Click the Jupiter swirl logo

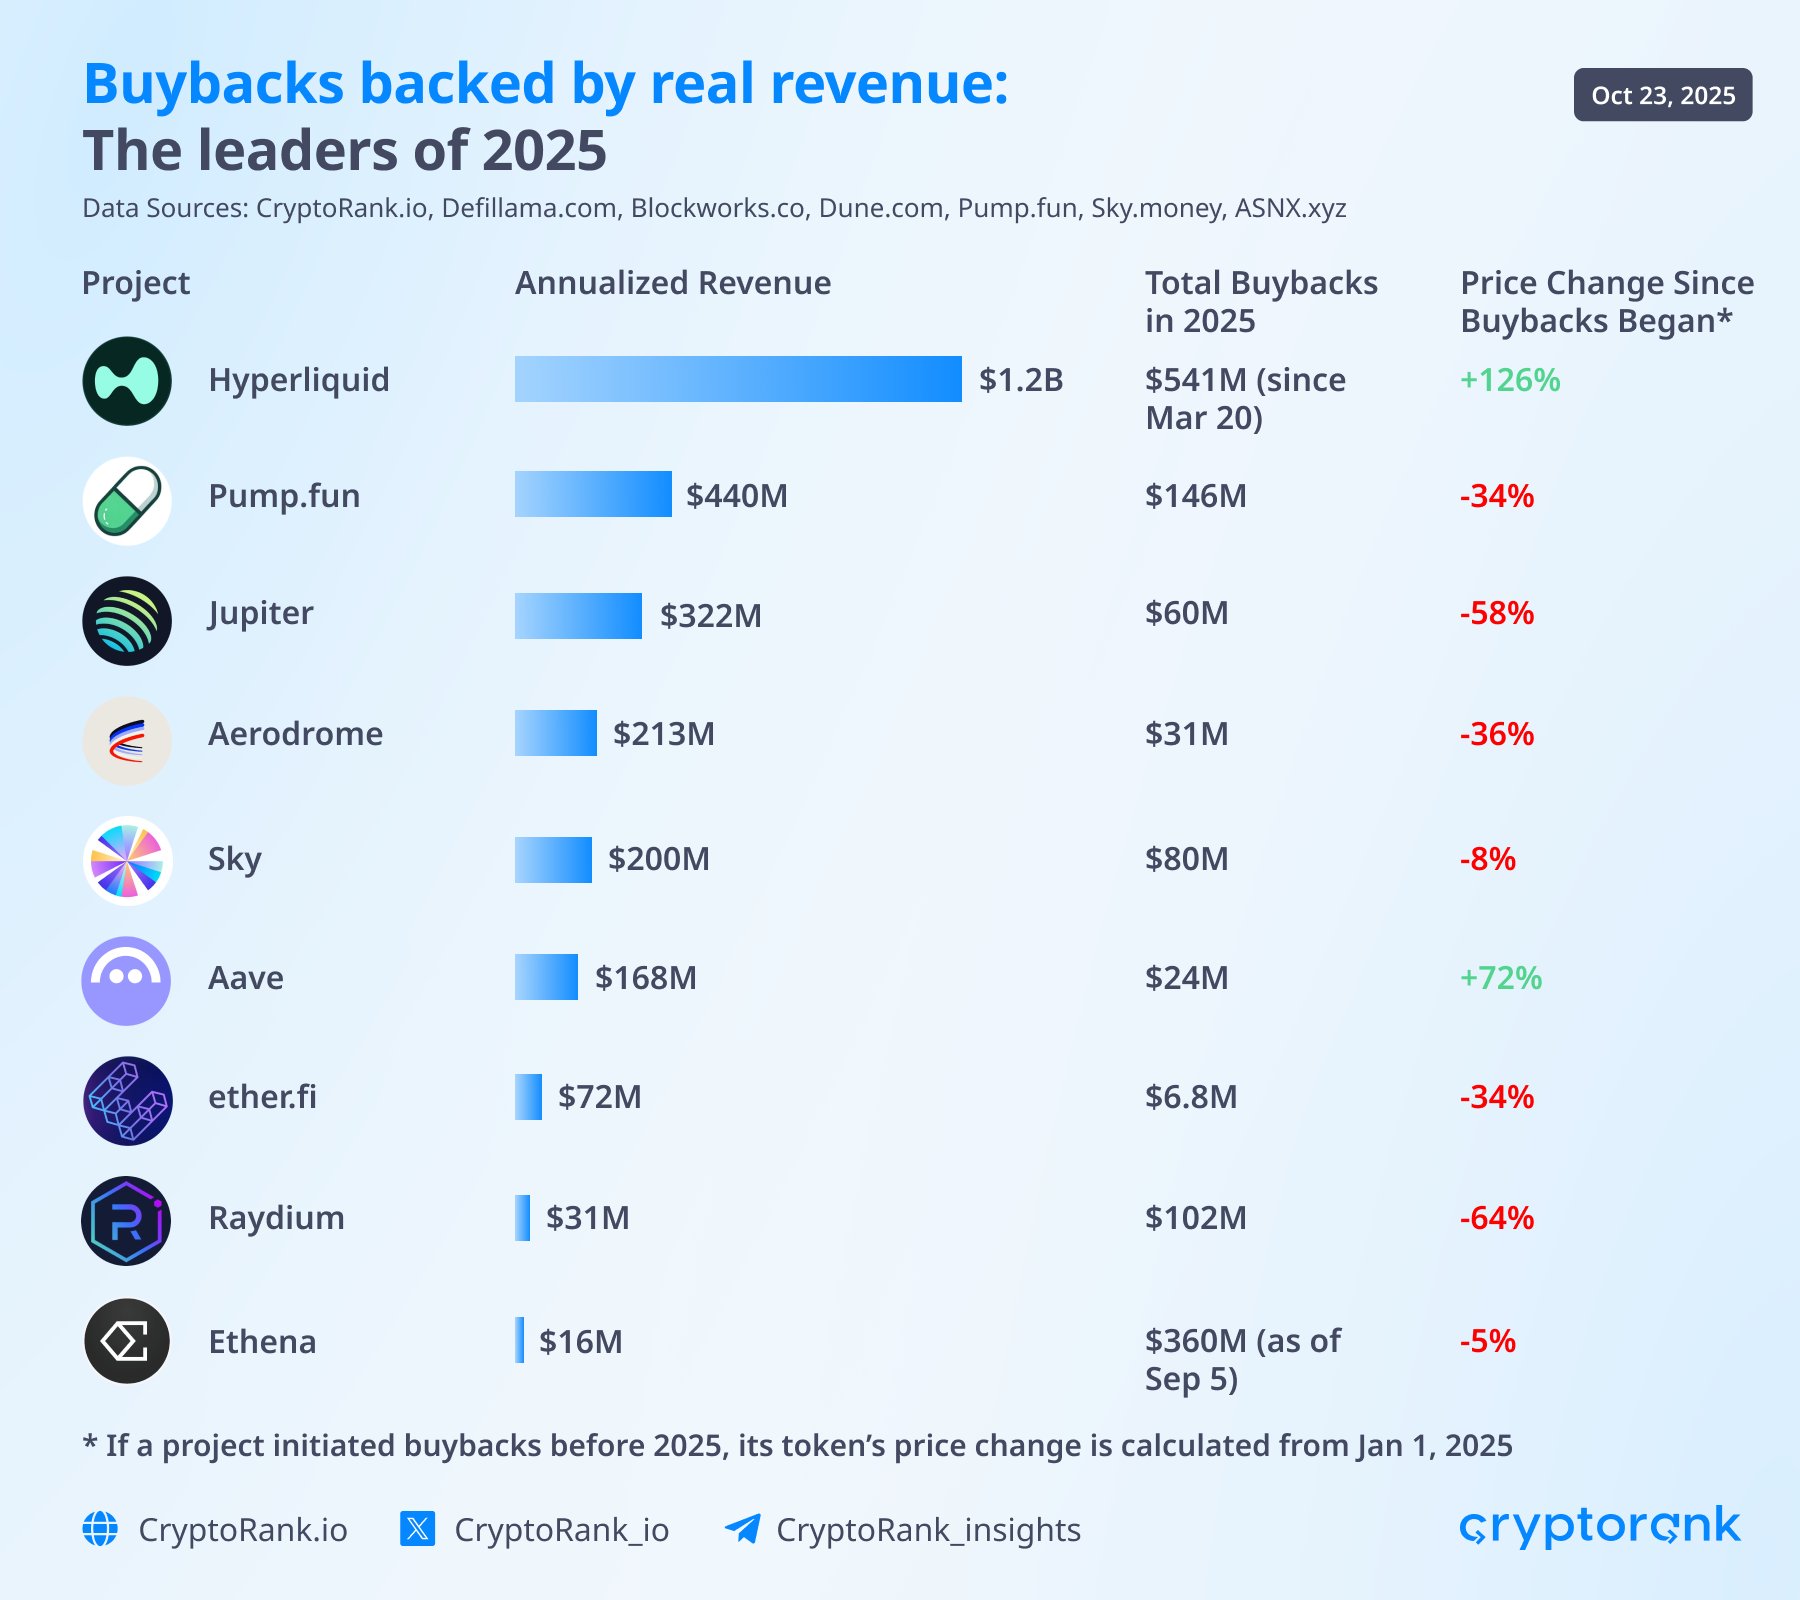pyautogui.click(x=127, y=620)
